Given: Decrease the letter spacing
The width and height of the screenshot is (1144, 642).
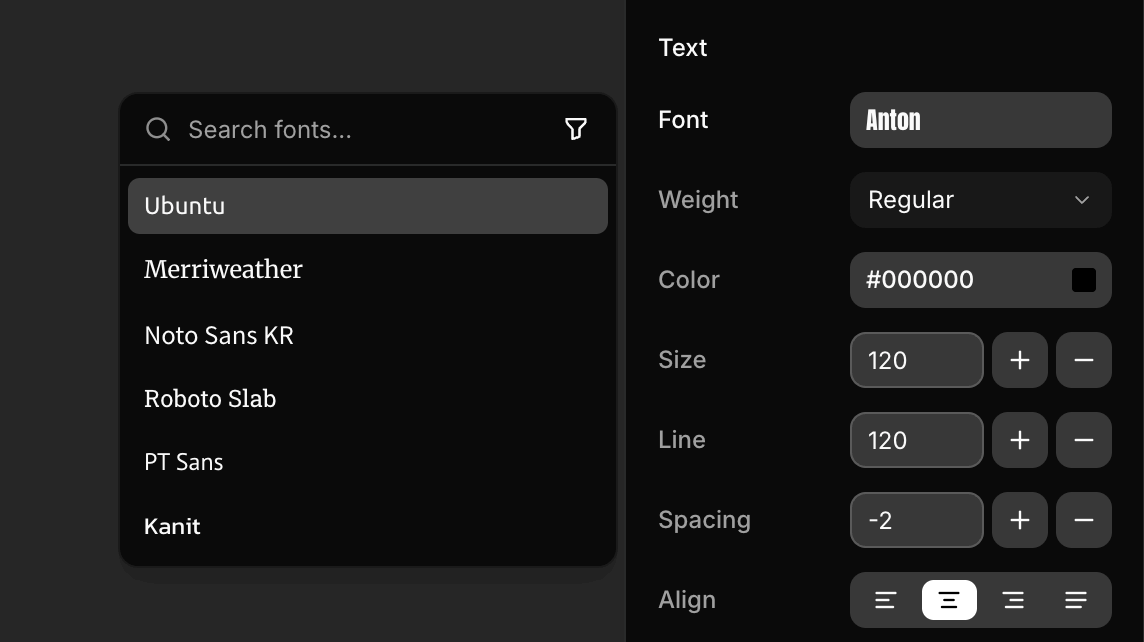Looking at the screenshot, I should pos(1084,520).
